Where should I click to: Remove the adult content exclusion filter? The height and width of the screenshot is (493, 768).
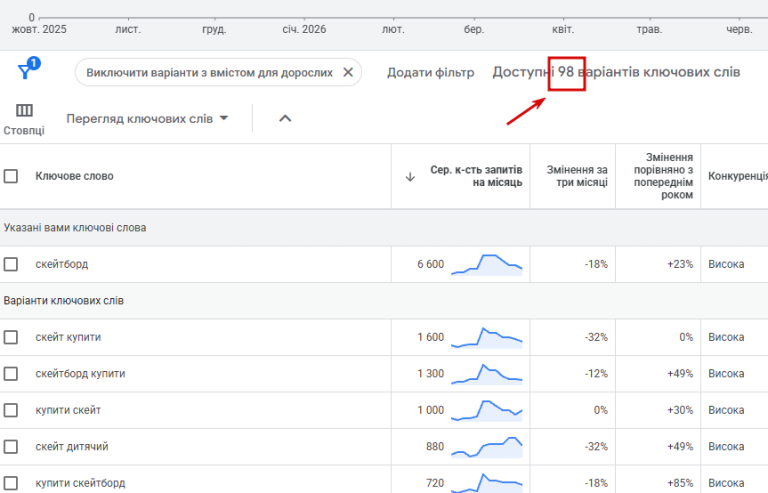[348, 72]
